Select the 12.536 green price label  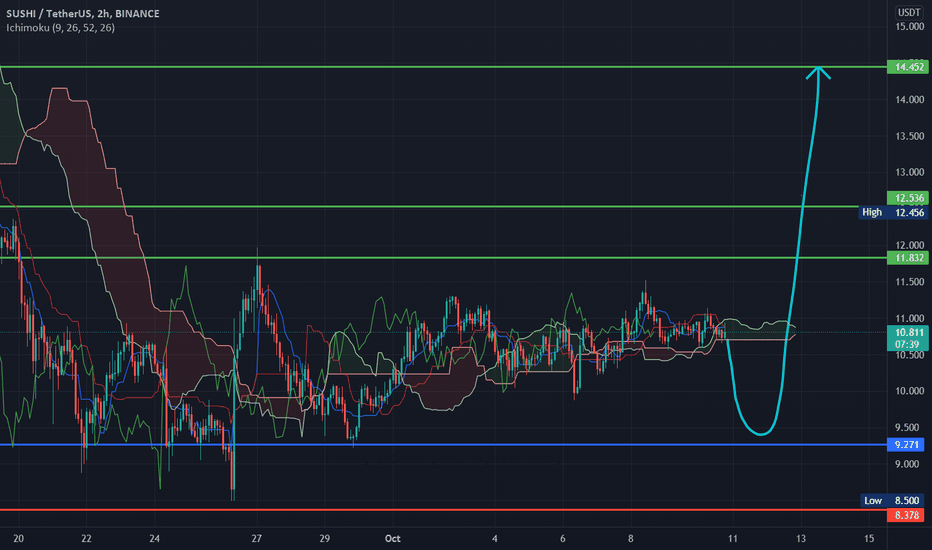click(907, 197)
